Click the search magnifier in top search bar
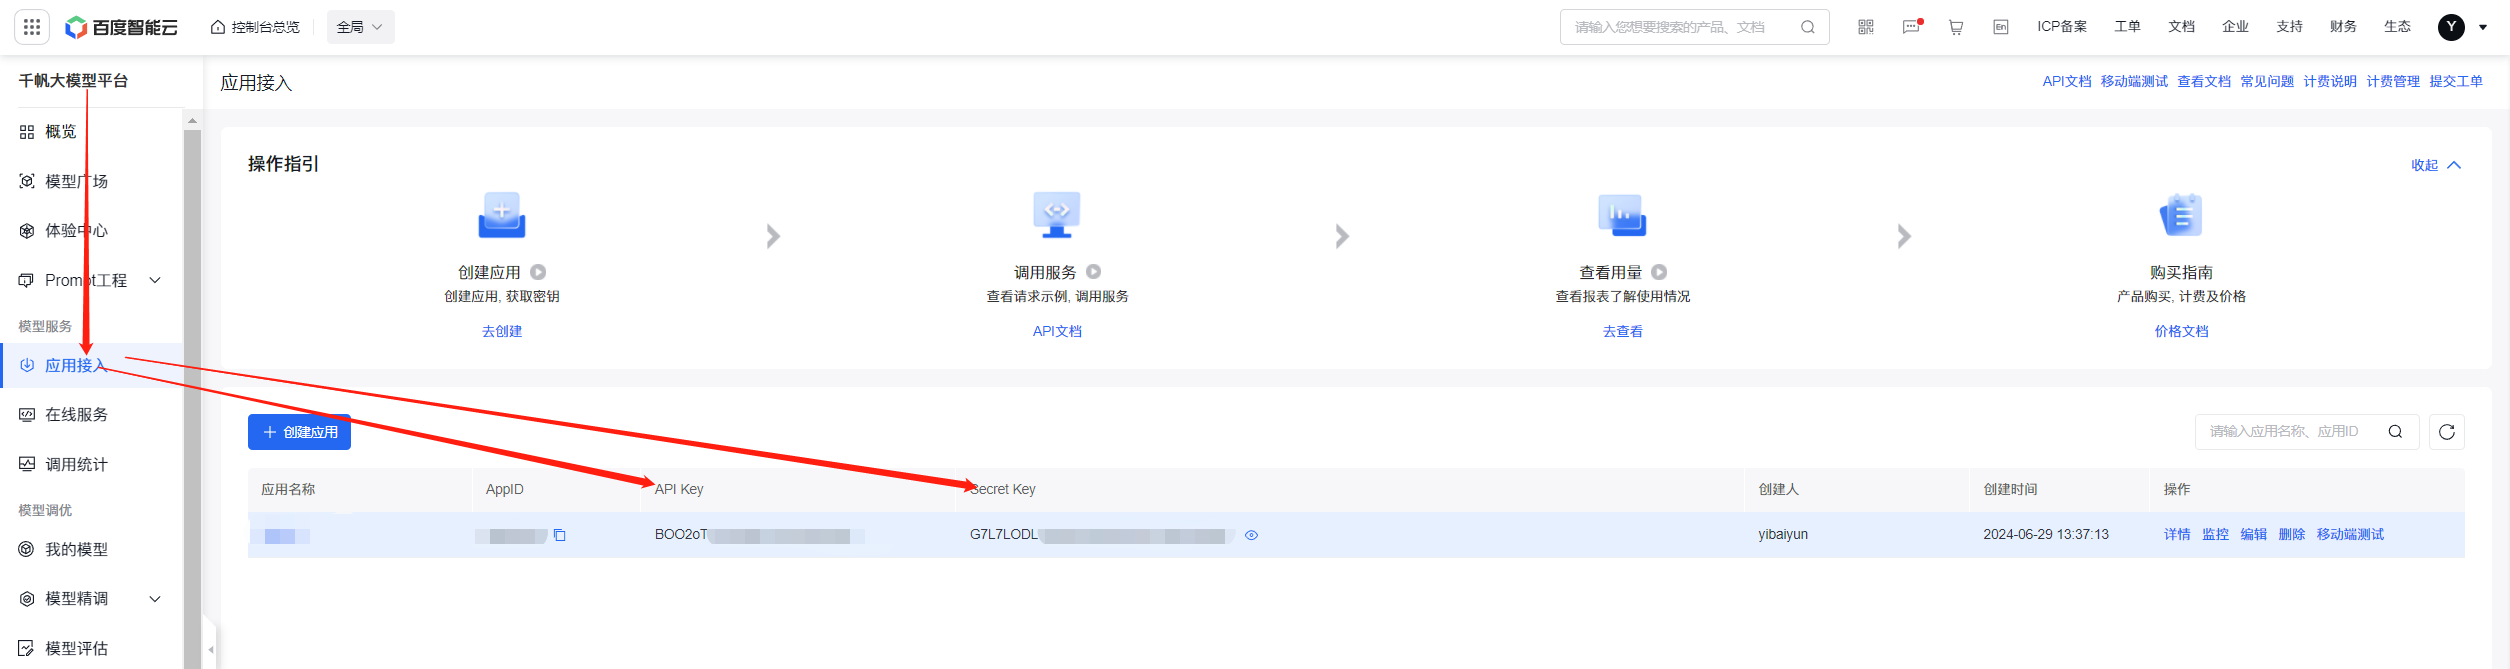 (1807, 27)
